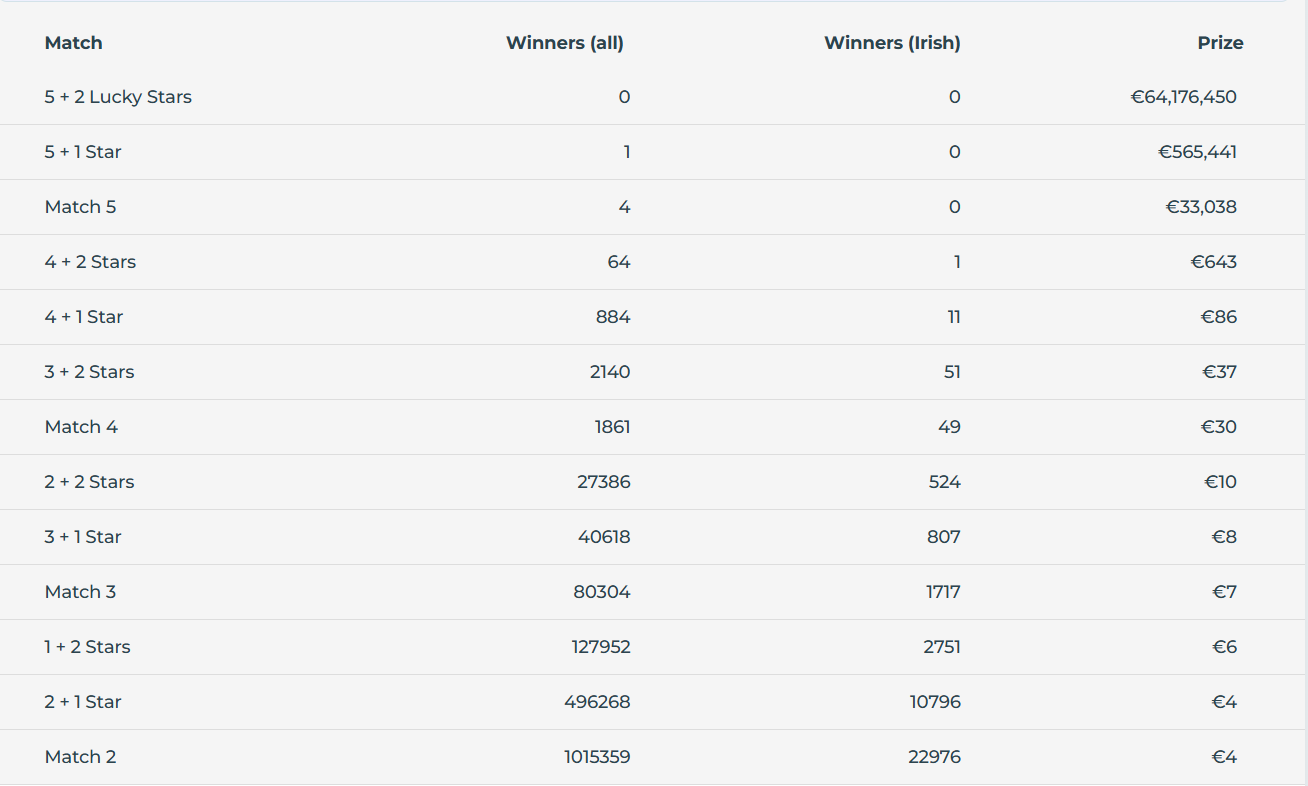Image resolution: width=1308 pixels, height=786 pixels.
Task: Click the €33,038 prize amount
Action: click(x=1201, y=207)
